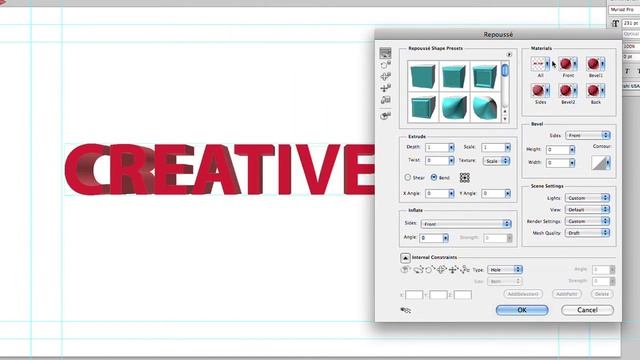
Task: Click the shape presets scrollbar thumb
Action: (505, 71)
